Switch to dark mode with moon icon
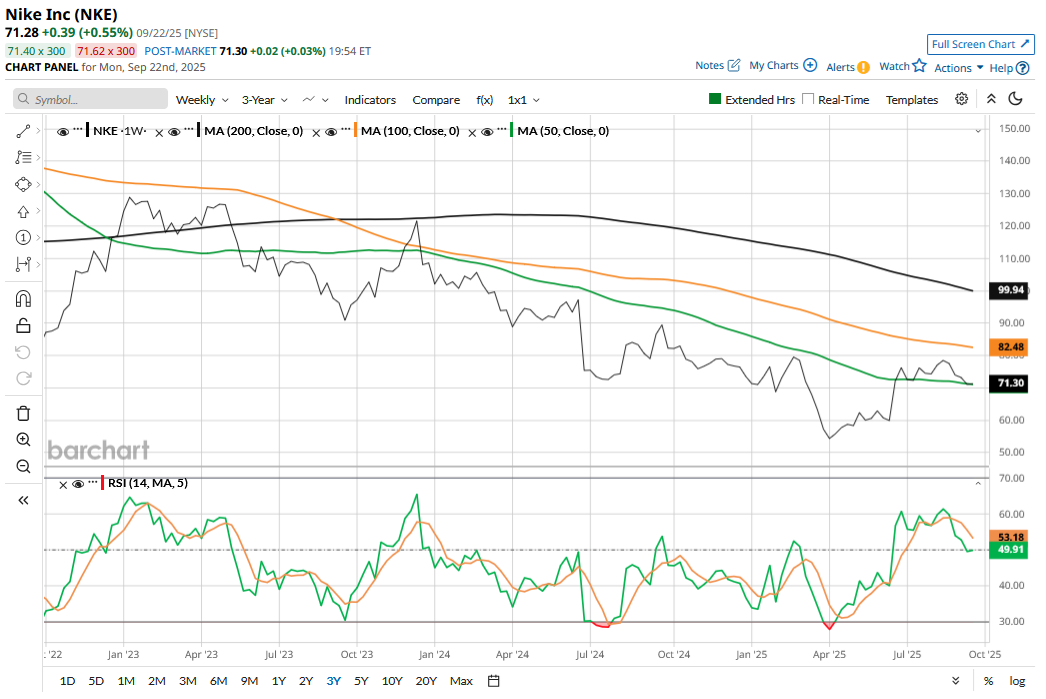This screenshot has width=1046, height=699. [1016, 99]
